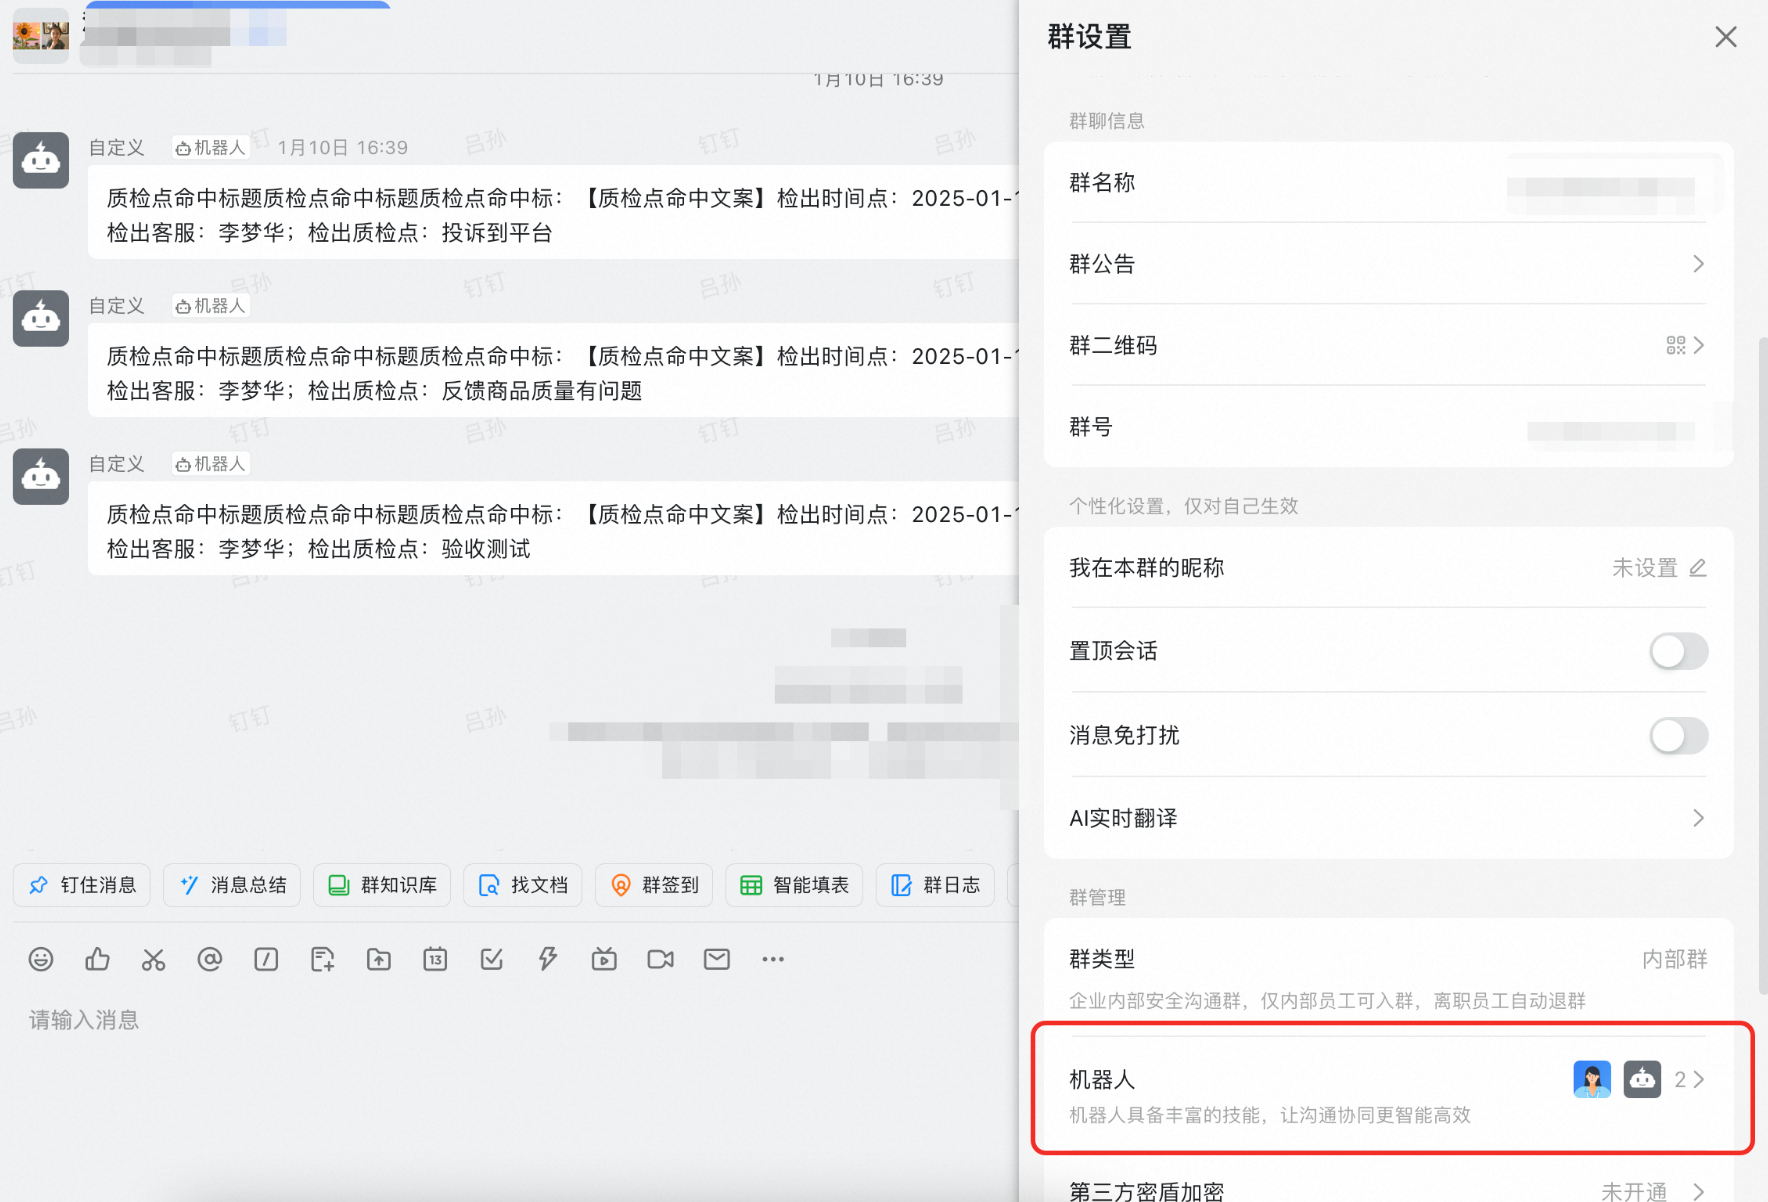Click sender name 自定义 on the 16:39 message
Viewport: 1768px width, 1202px height.
pos(117,147)
